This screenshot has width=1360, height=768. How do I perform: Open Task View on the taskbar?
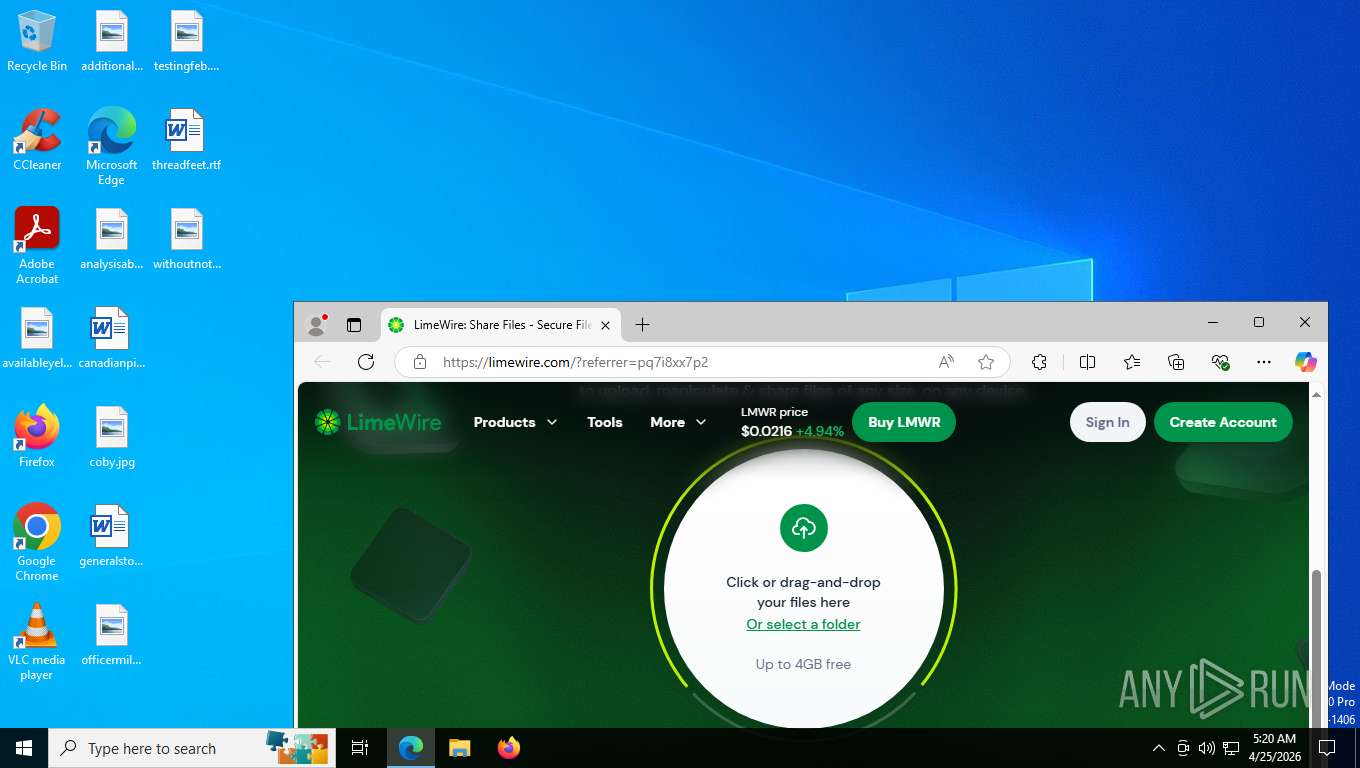pos(360,748)
